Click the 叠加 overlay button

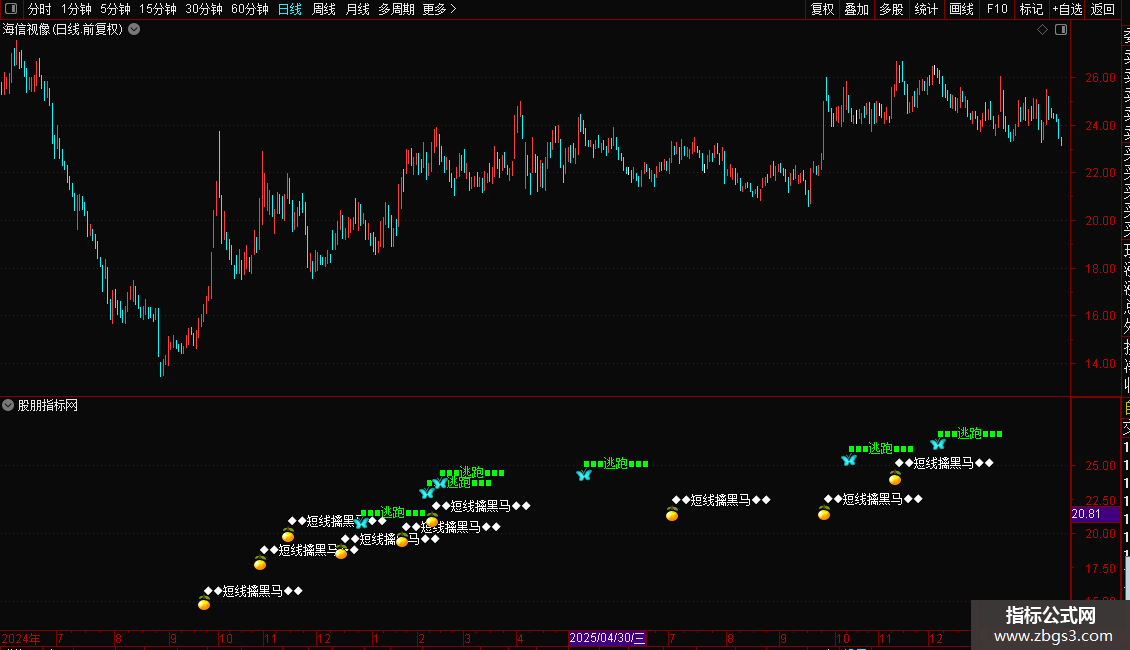pyautogui.click(x=857, y=9)
